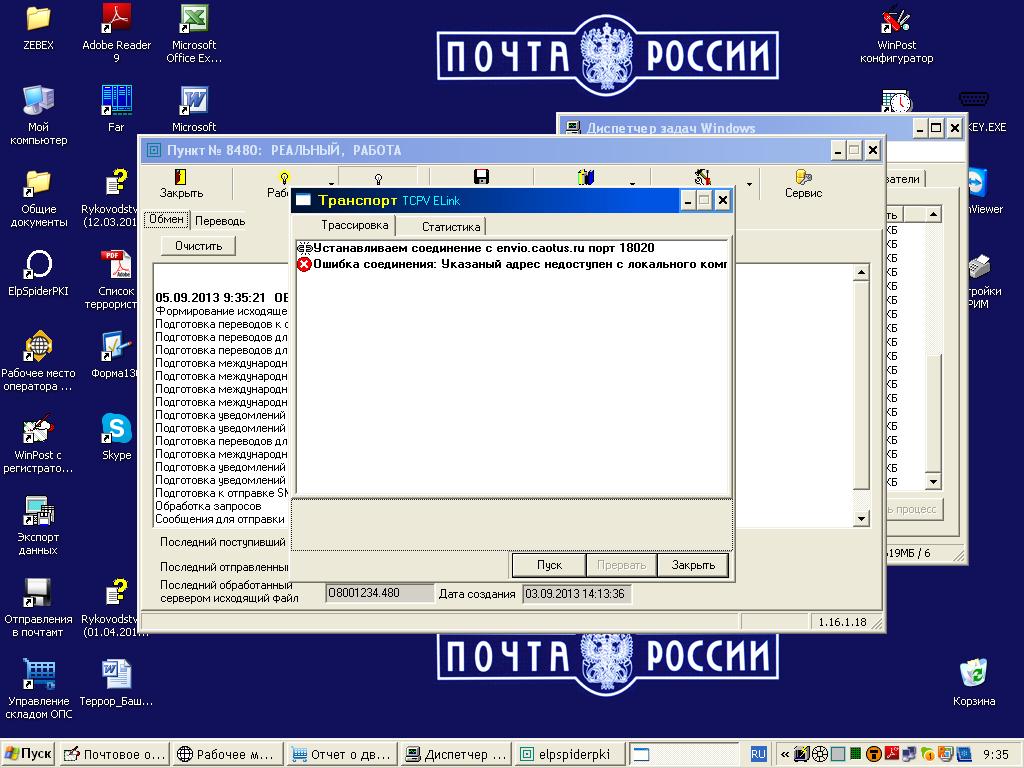Click Task Manager list scrollbar up arrow
This screenshot has width=1024, height=768.
tap(933, 214)
